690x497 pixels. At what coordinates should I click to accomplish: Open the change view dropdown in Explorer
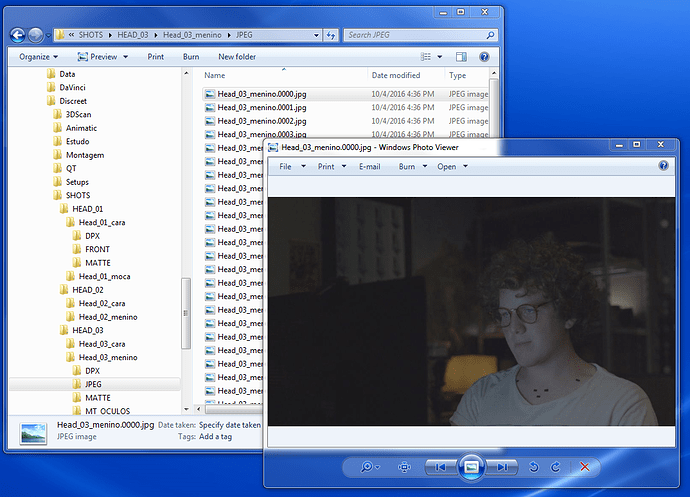tap(440, 57)
